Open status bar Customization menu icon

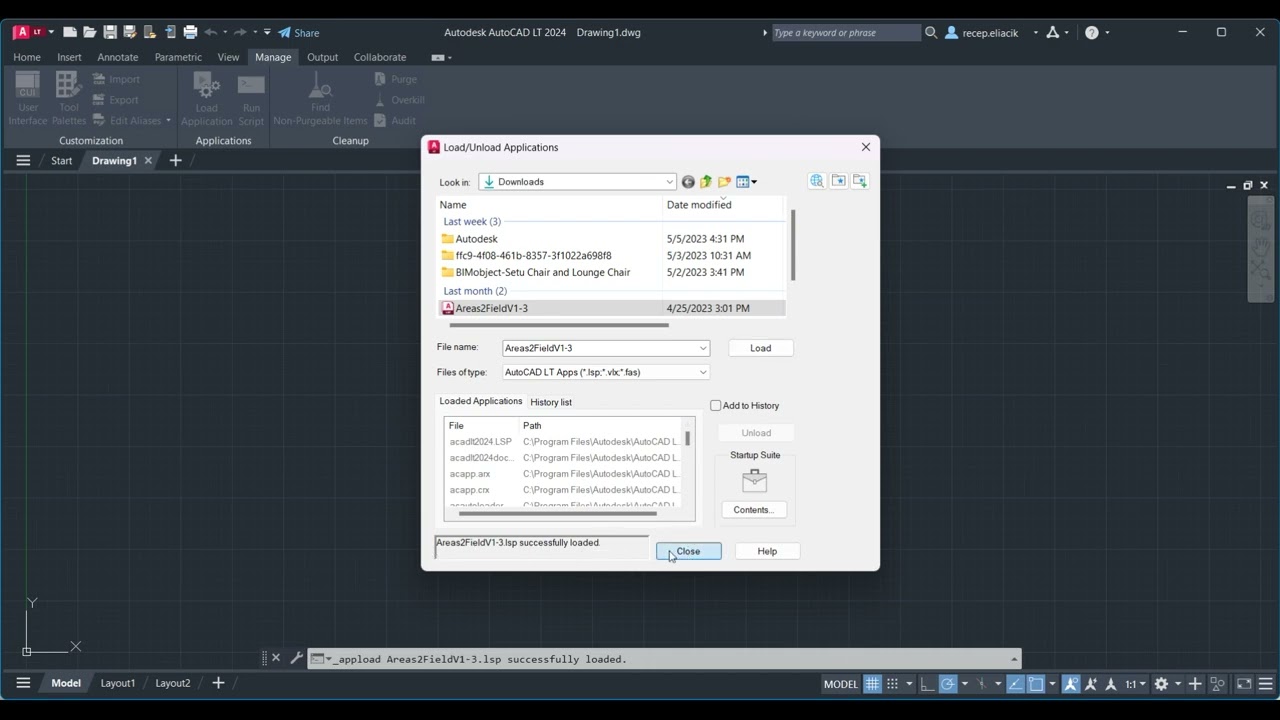(1266, 684)
